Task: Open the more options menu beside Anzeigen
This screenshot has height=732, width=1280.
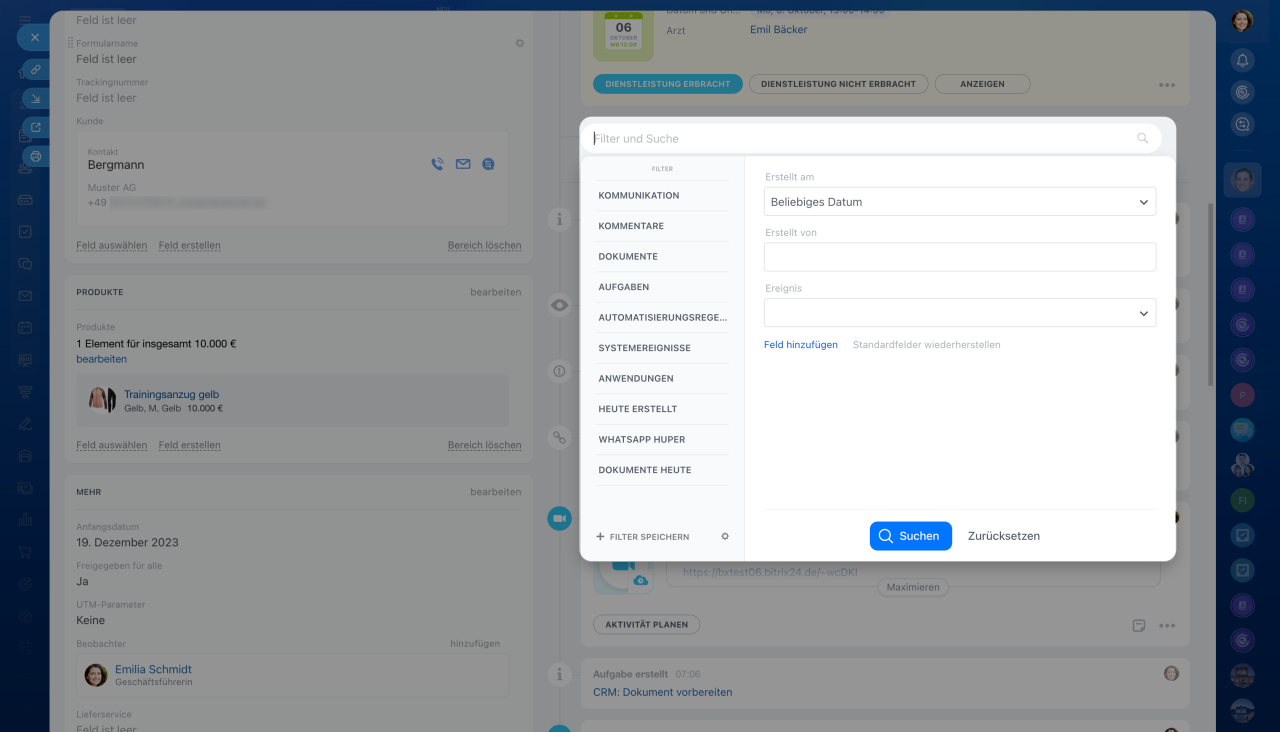Action: pos(1166,85)
